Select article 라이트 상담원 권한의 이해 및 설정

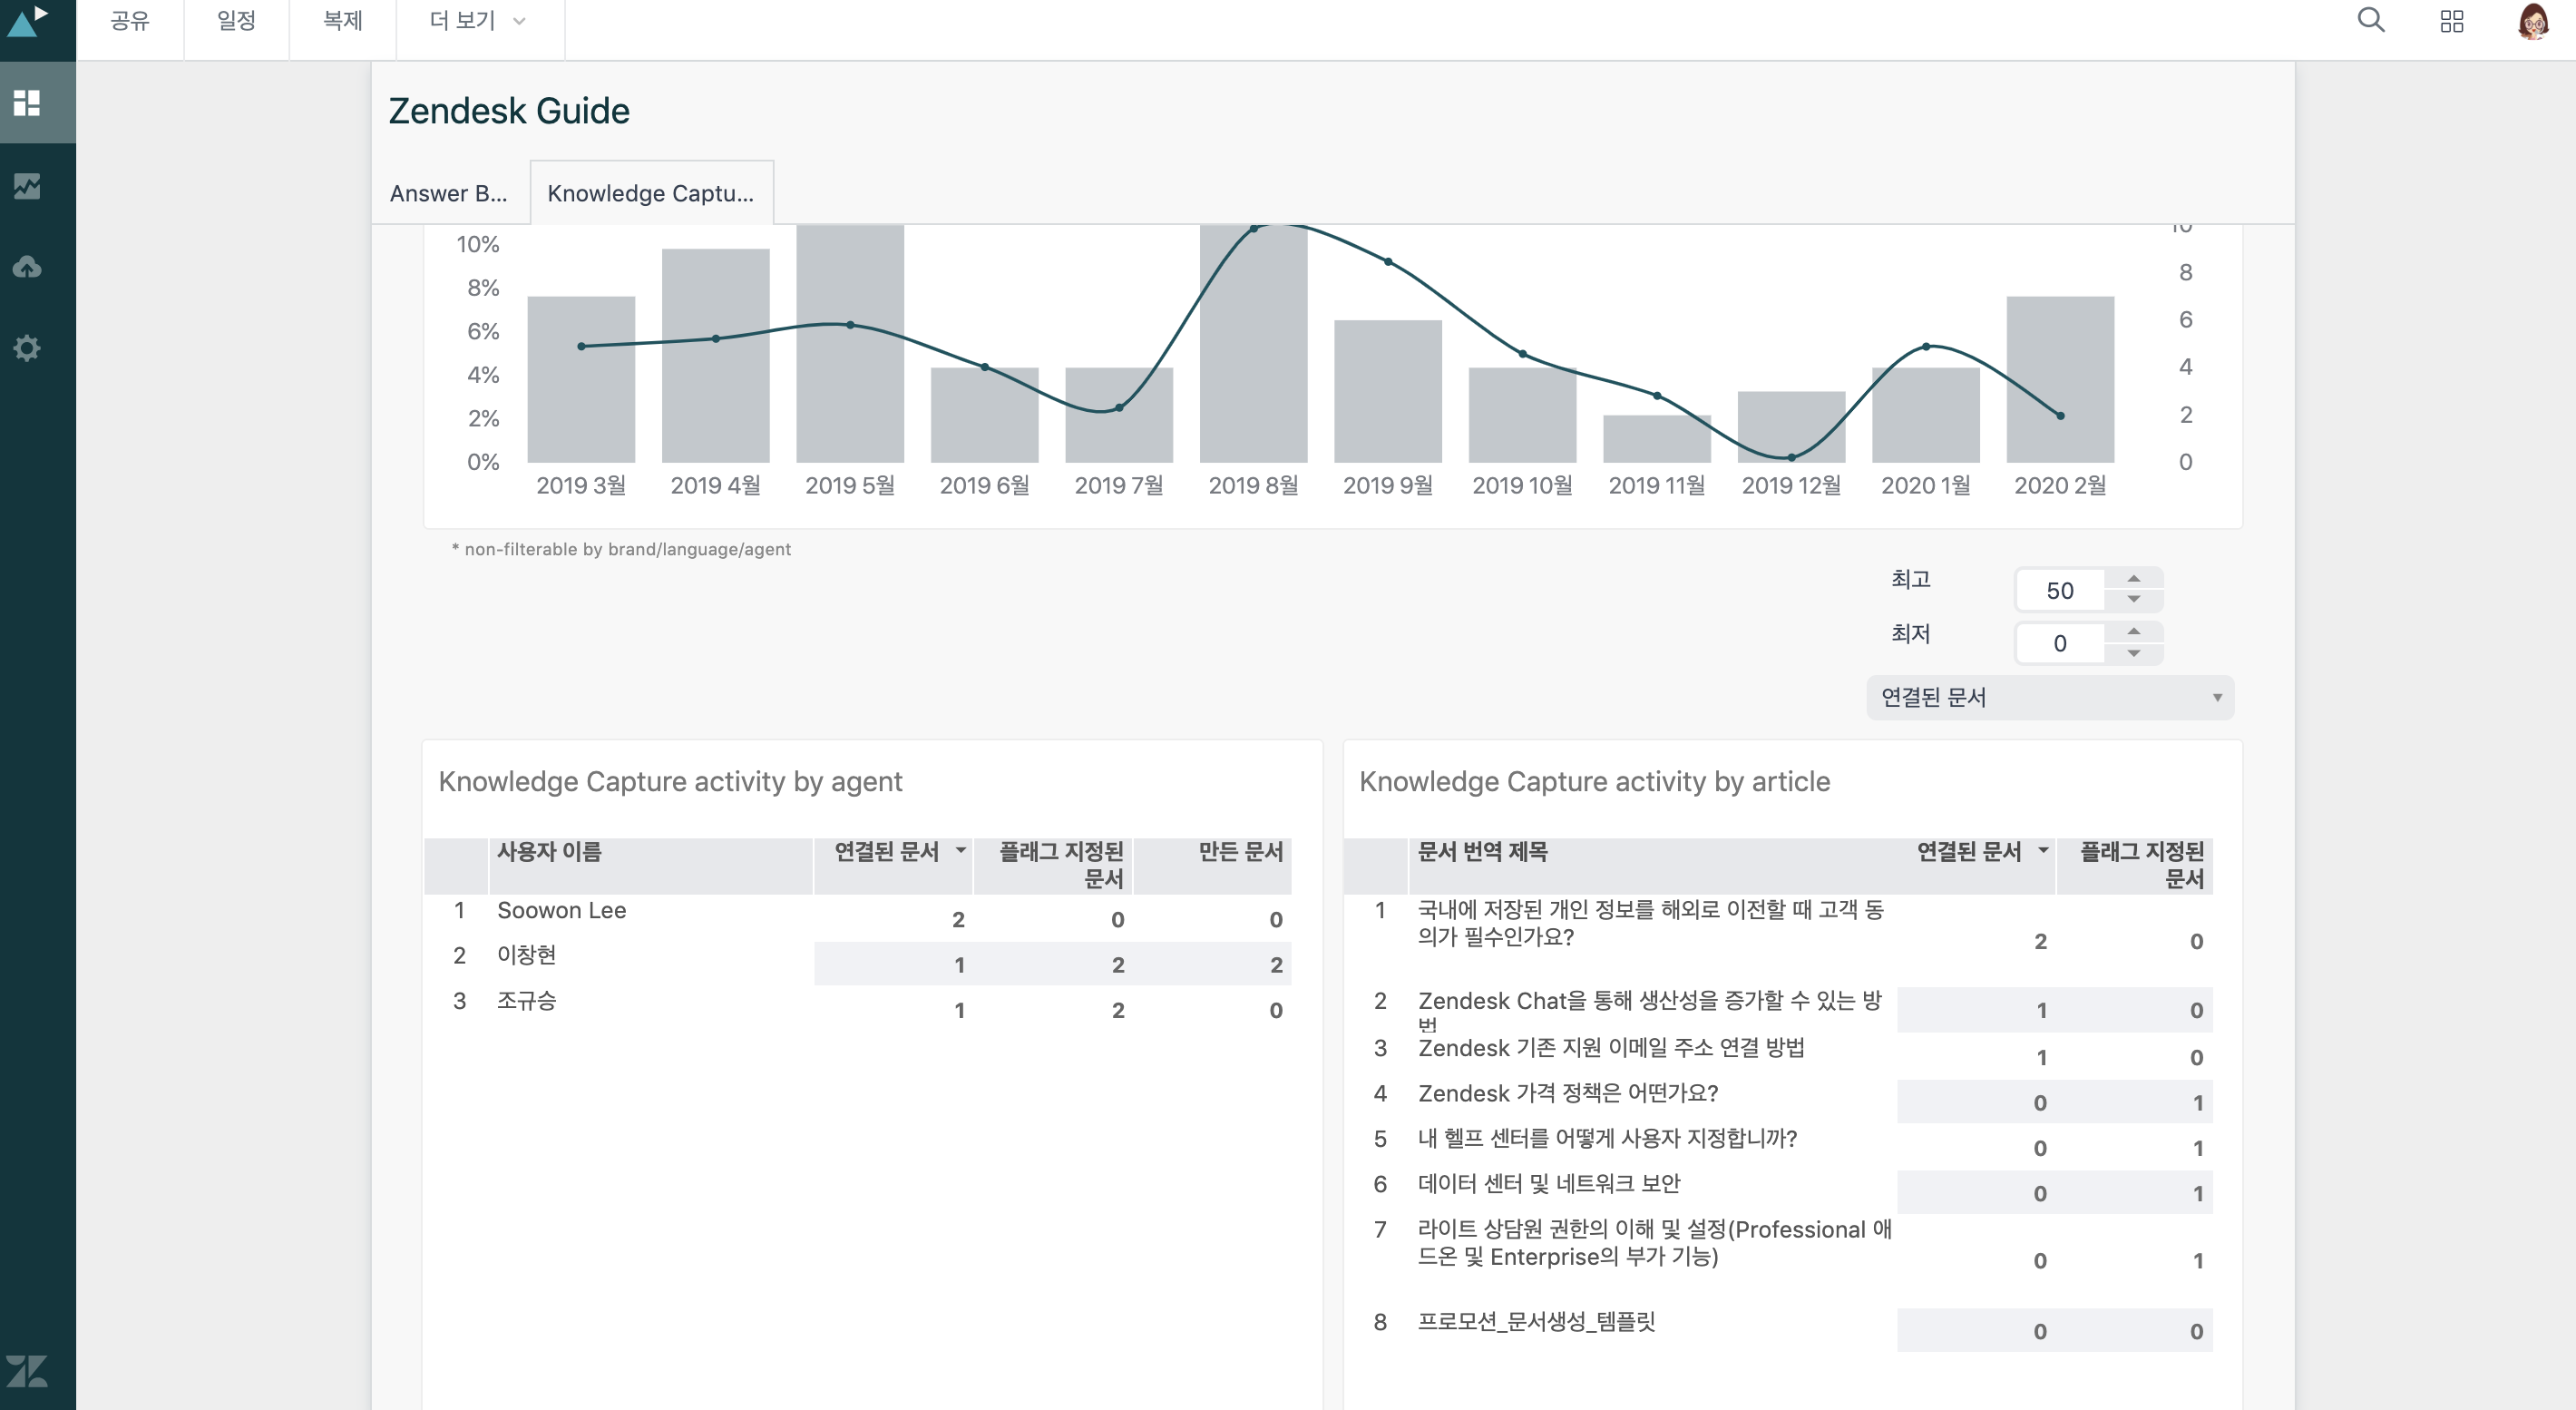1655,1243
